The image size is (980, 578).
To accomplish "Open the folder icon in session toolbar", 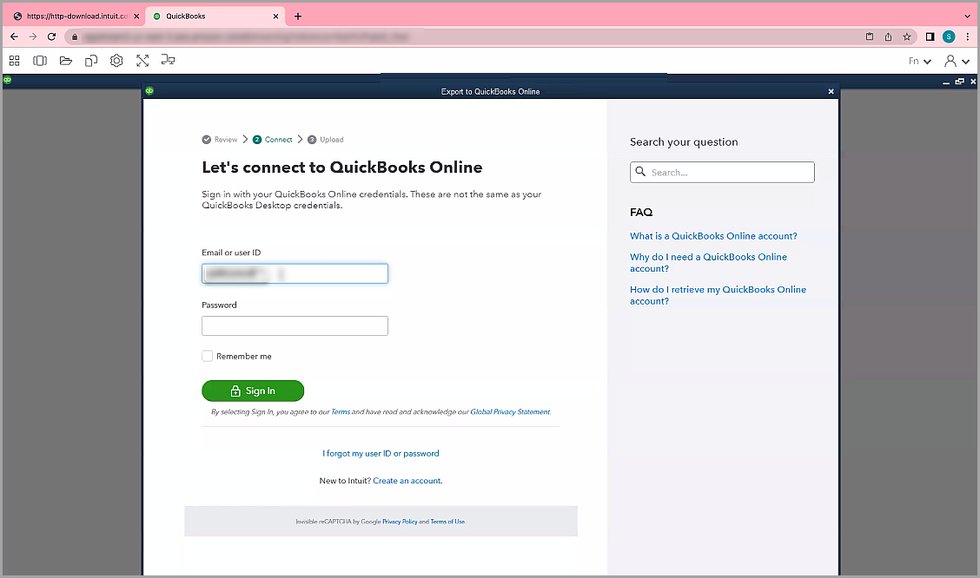I will (x=66, y=61).
